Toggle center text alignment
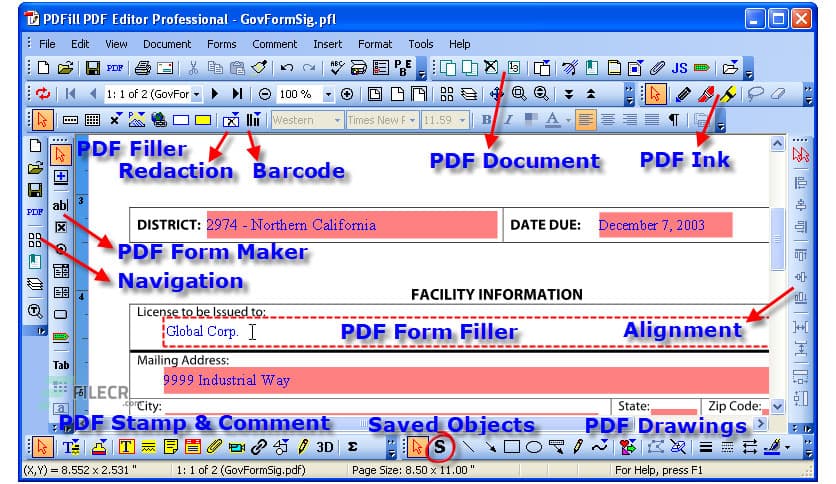Screen dimensions: 836x484 point(607,120)
